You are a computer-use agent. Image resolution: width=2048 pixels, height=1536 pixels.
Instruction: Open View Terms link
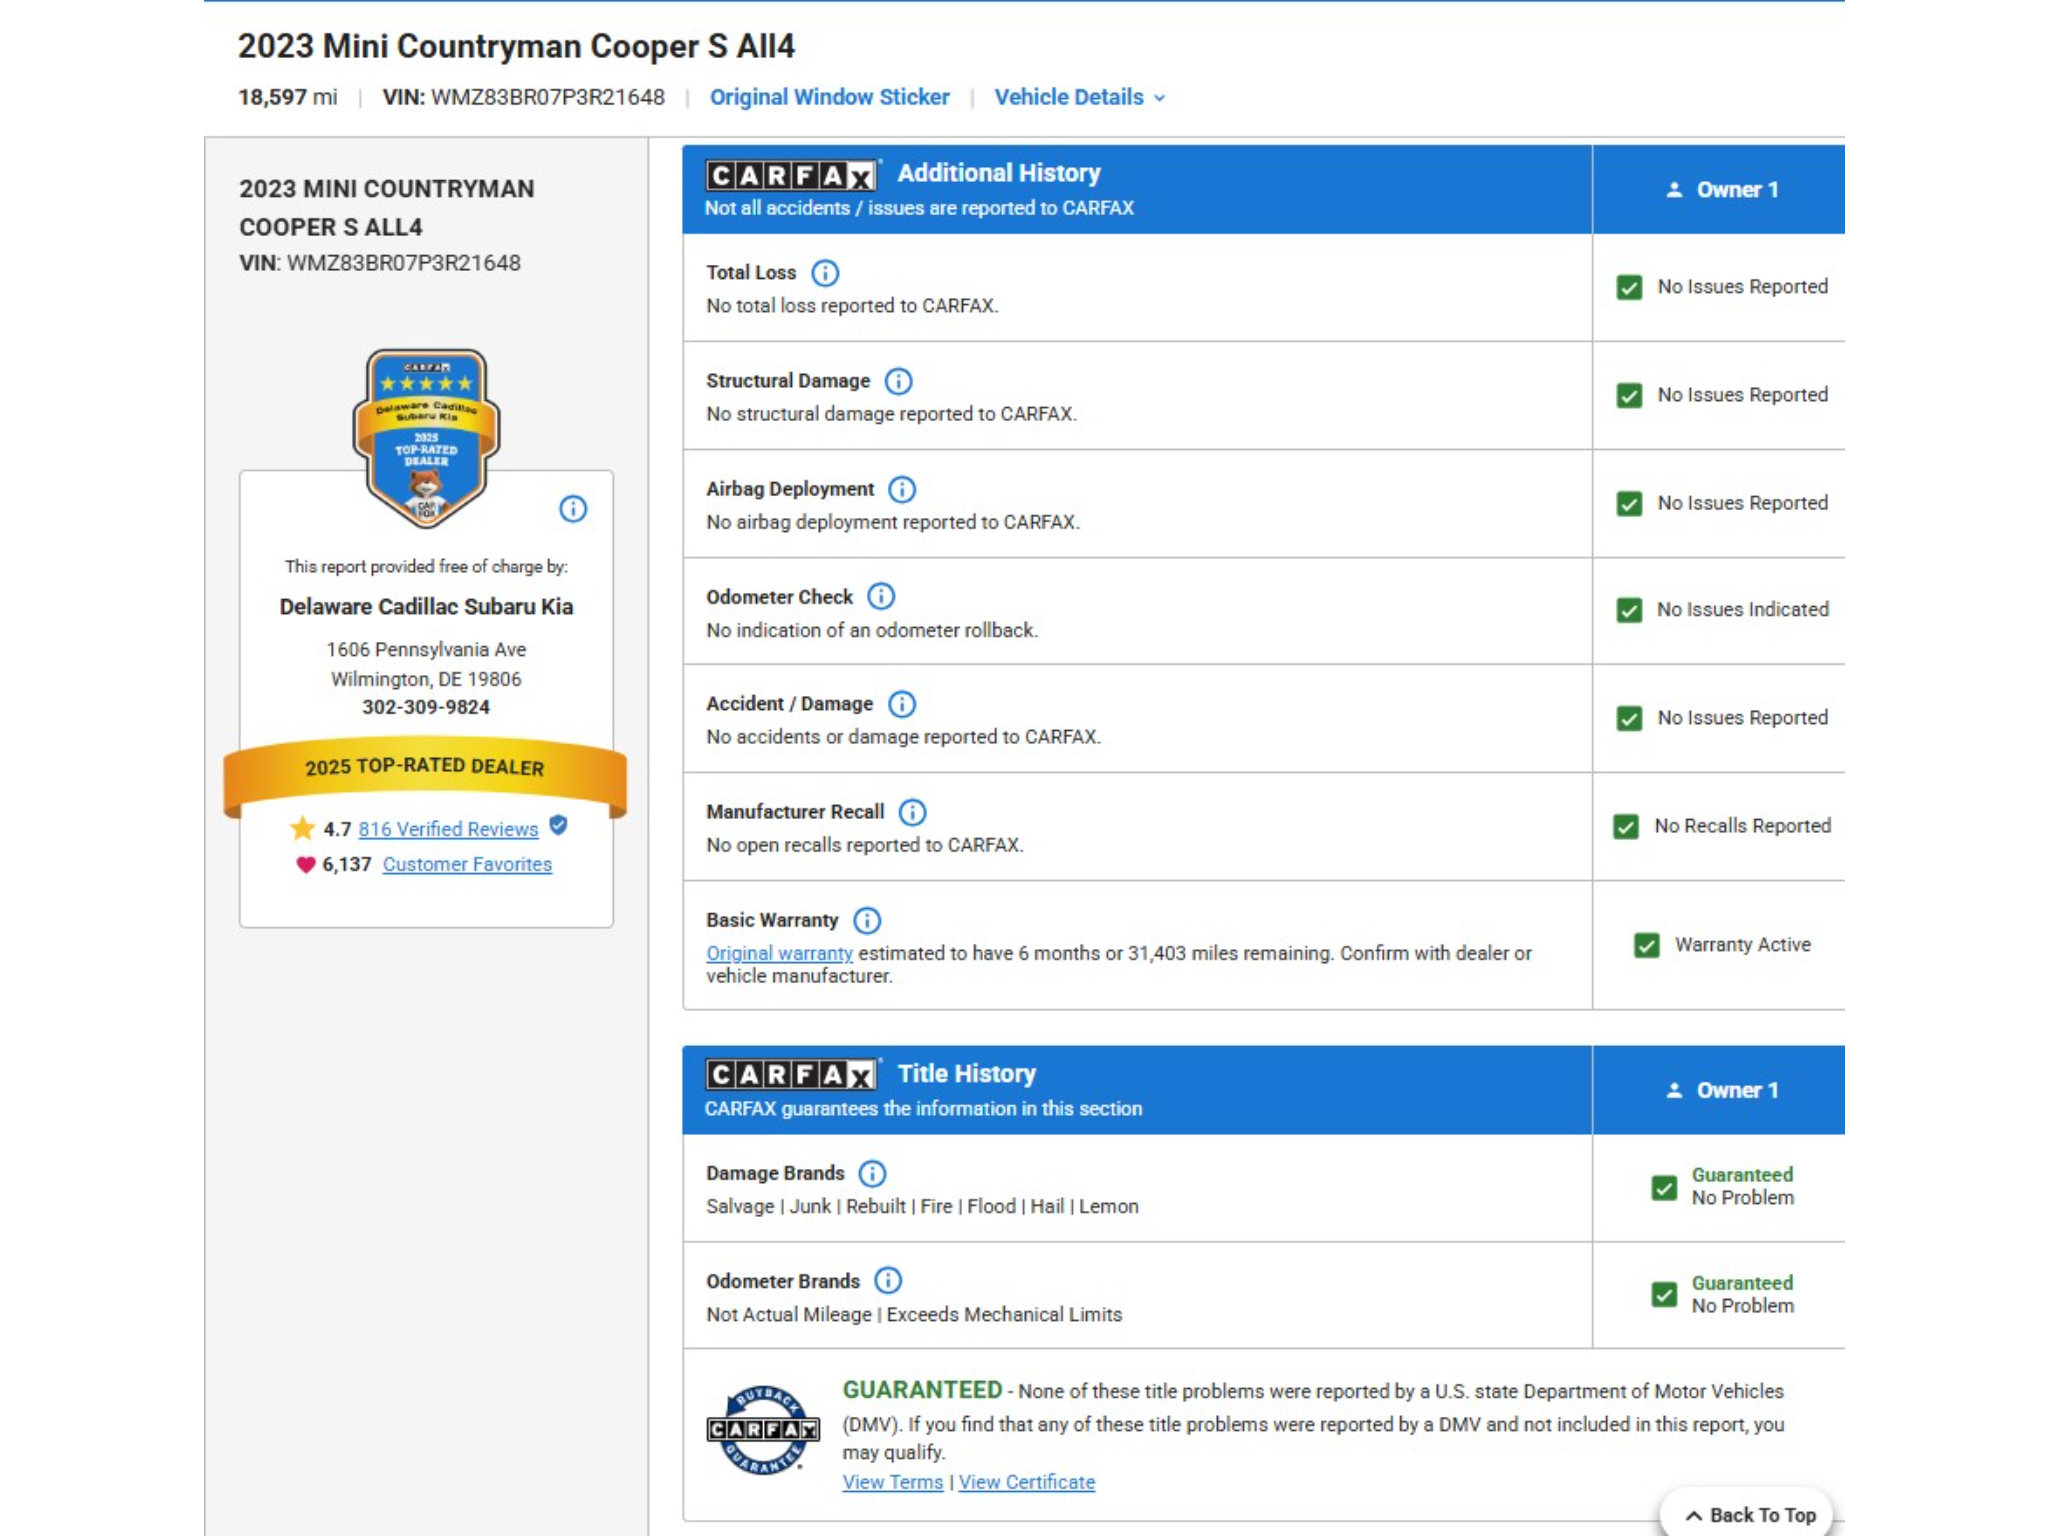point(893,1482)
